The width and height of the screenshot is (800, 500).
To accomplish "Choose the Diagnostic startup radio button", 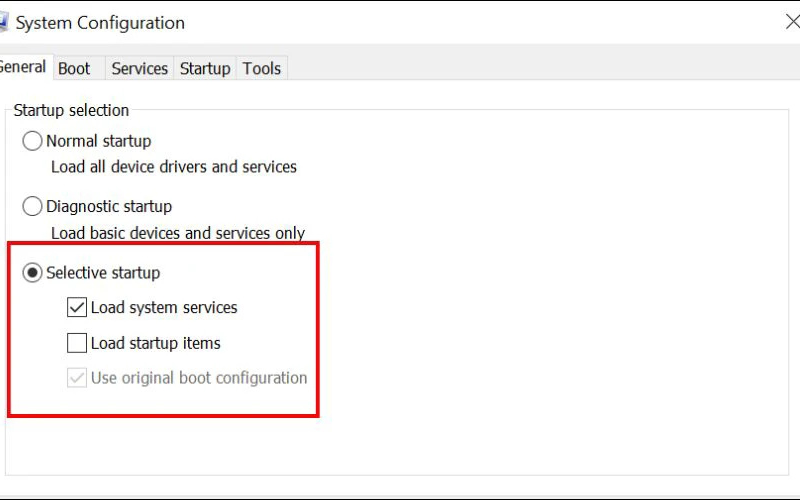I will pyautogui.click(x=33, y=206).
